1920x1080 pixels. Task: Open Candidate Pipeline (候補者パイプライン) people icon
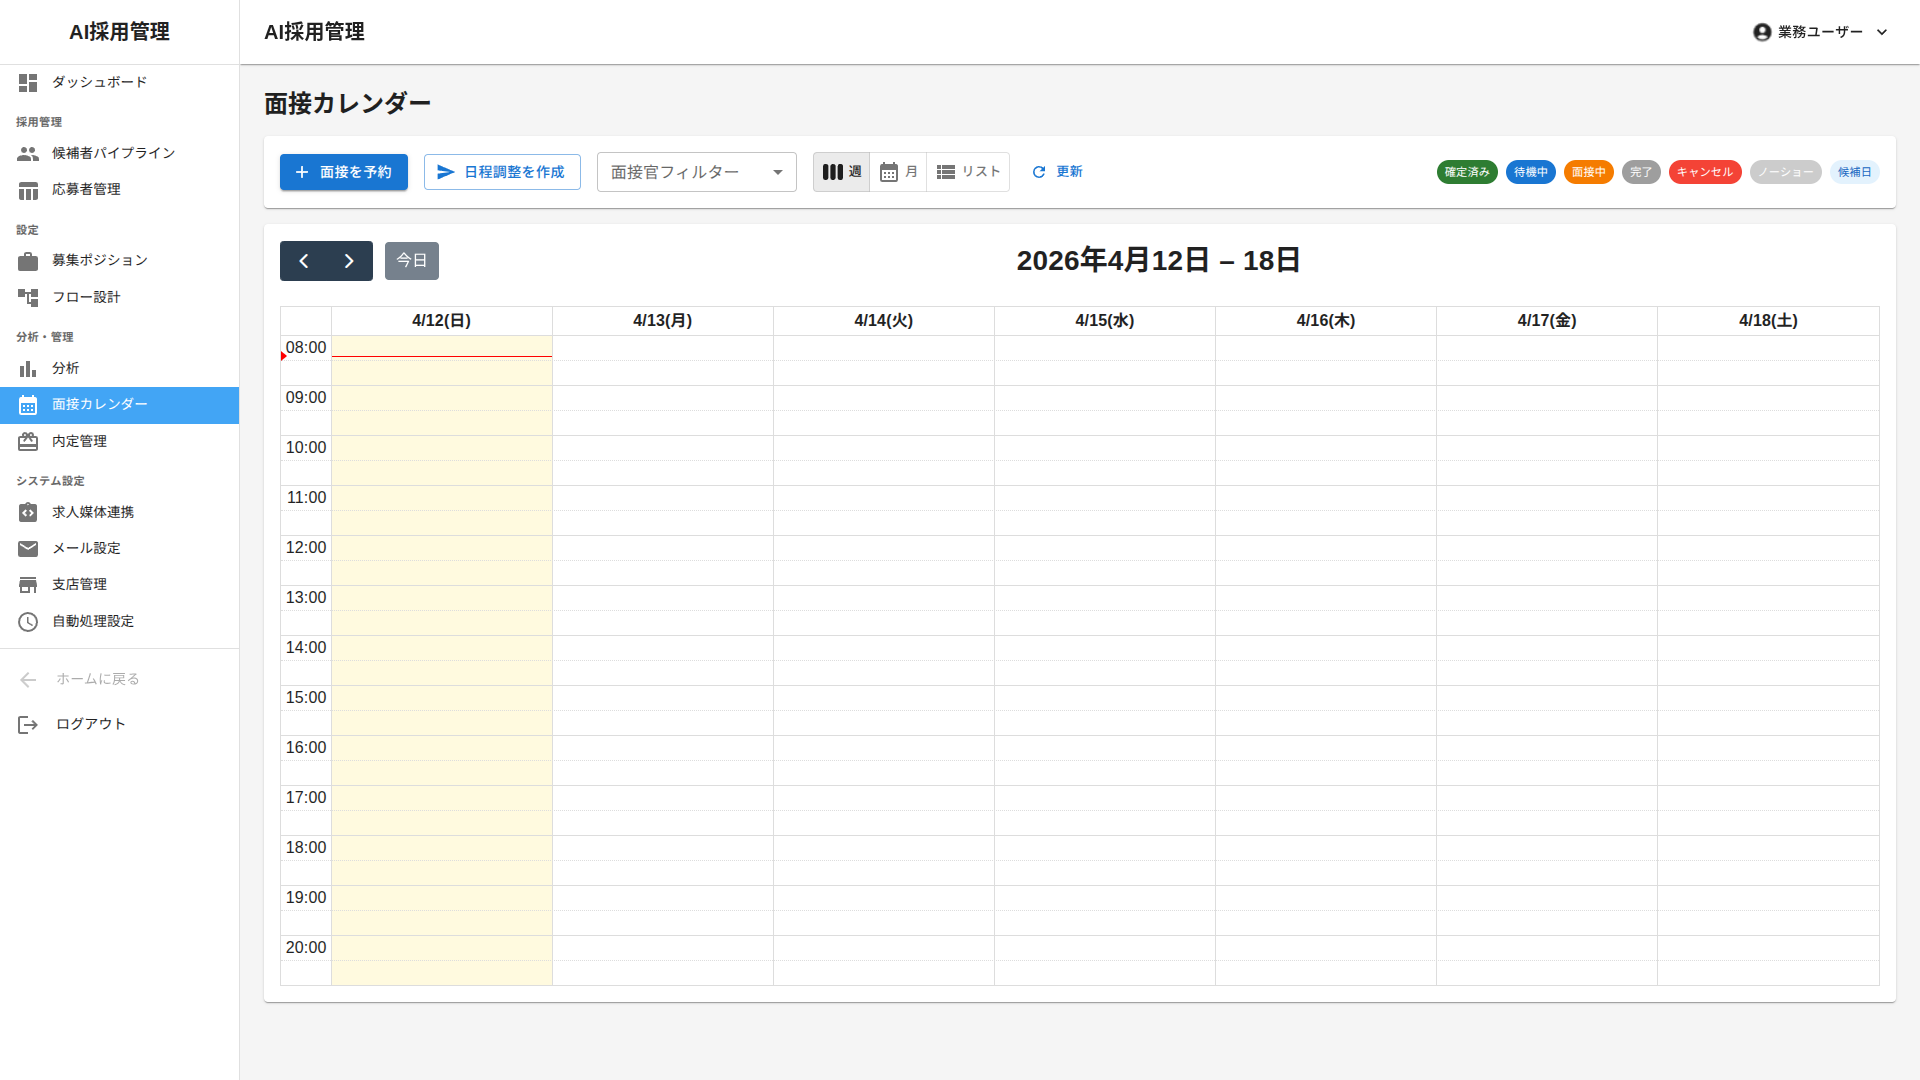tap(28, 154)
